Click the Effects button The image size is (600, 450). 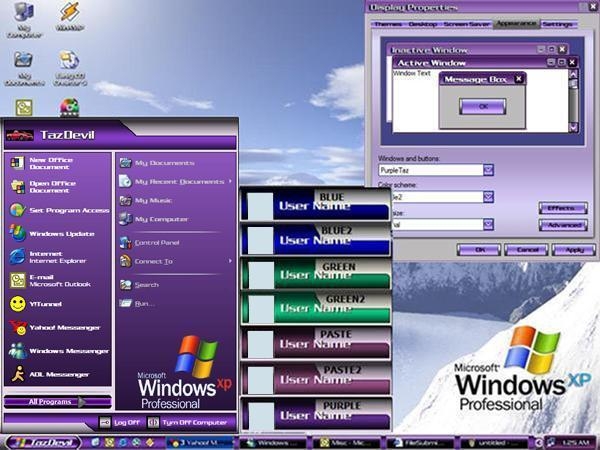click(x=563, y=208)
